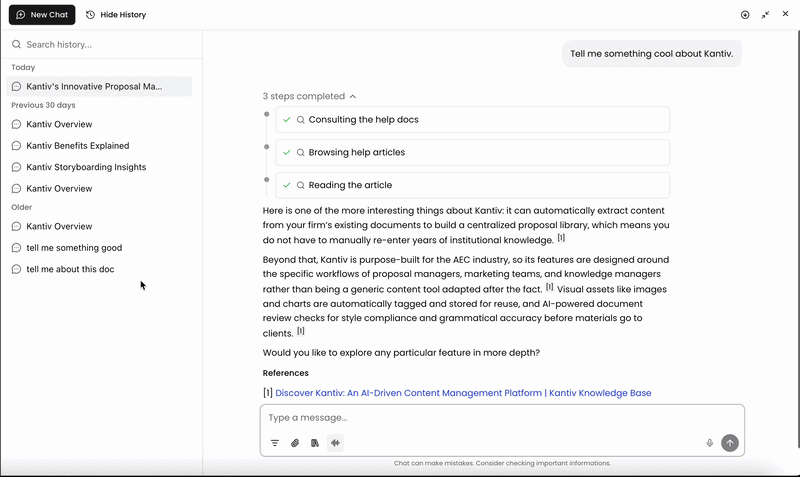
Task: Click the microphone icon
Action: point(709,443)
